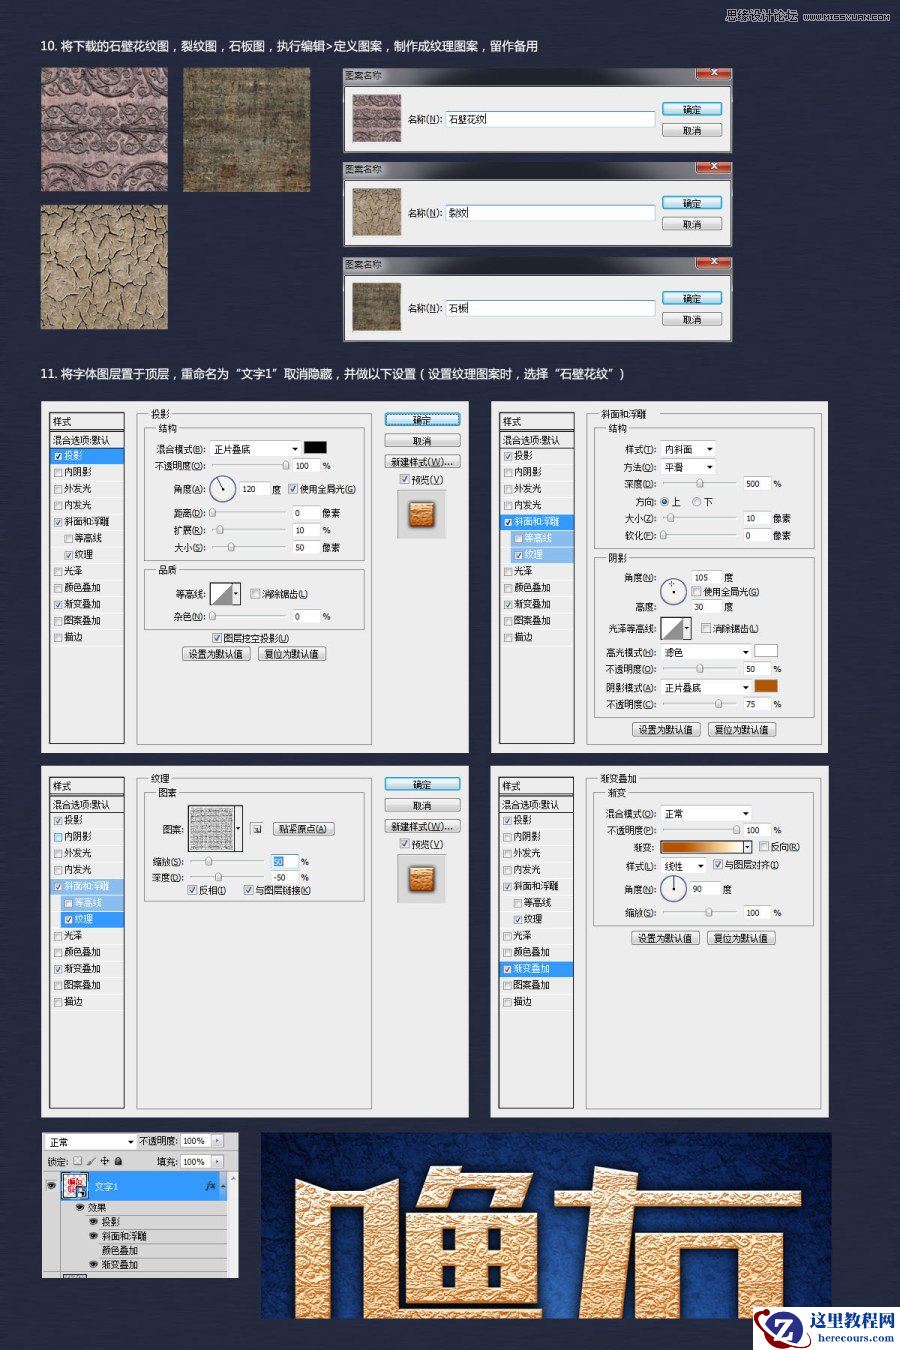Click the orange 阴影模式 color swatch
Viewport: 900px width, 1350px height.
(766, 687)
